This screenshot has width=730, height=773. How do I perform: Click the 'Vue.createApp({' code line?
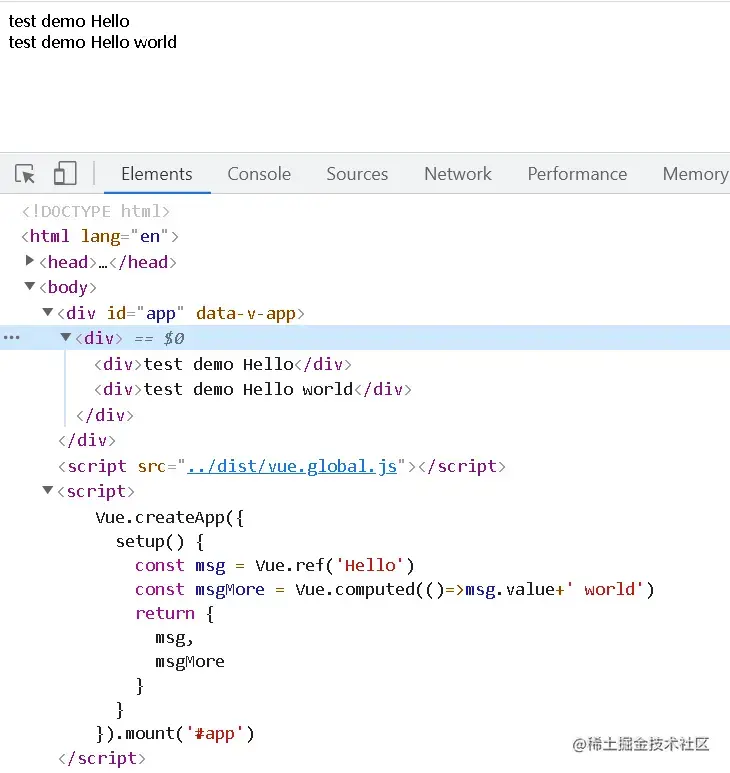[170, 518]
